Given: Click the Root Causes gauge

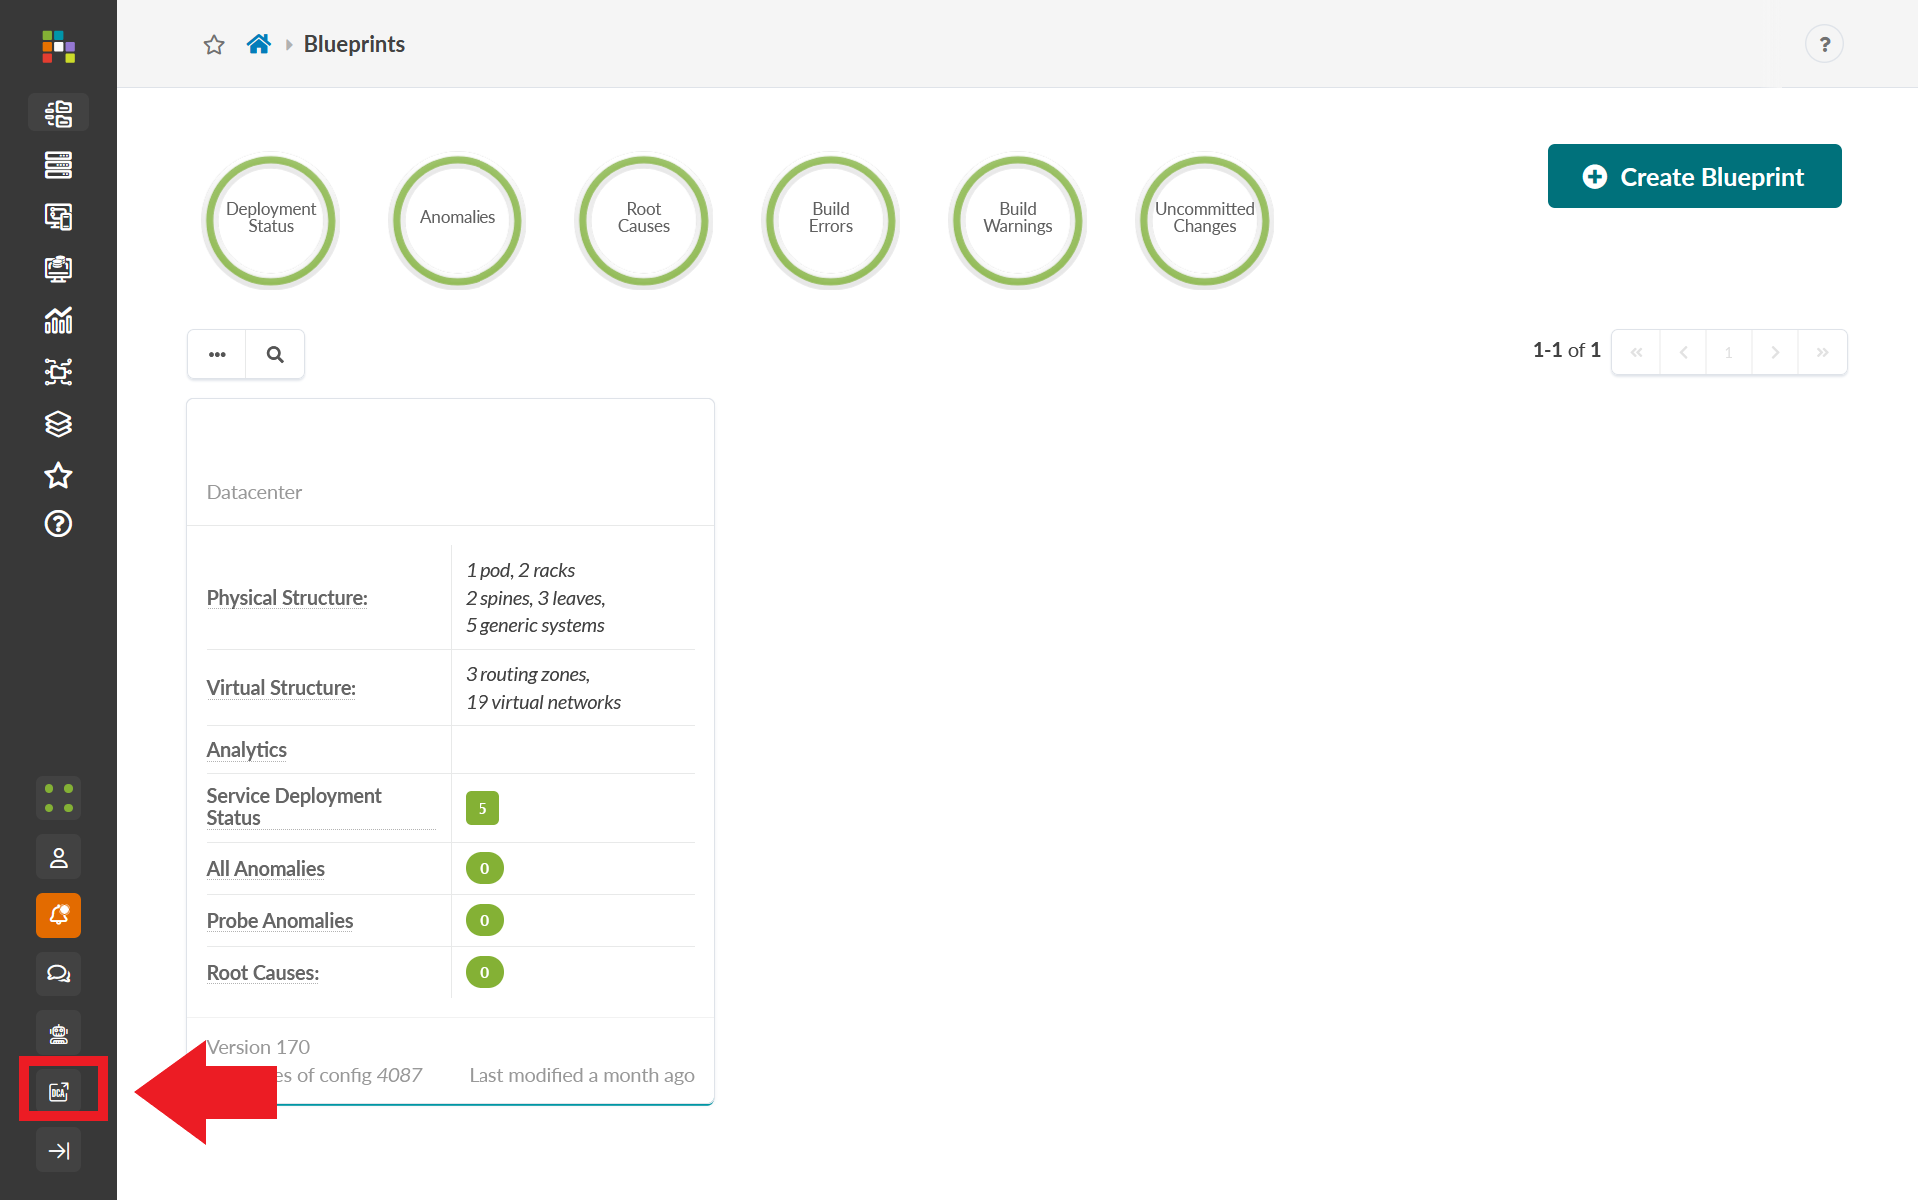Looking at the screenshot, I should pyautogui.click(x=644, y=221).
